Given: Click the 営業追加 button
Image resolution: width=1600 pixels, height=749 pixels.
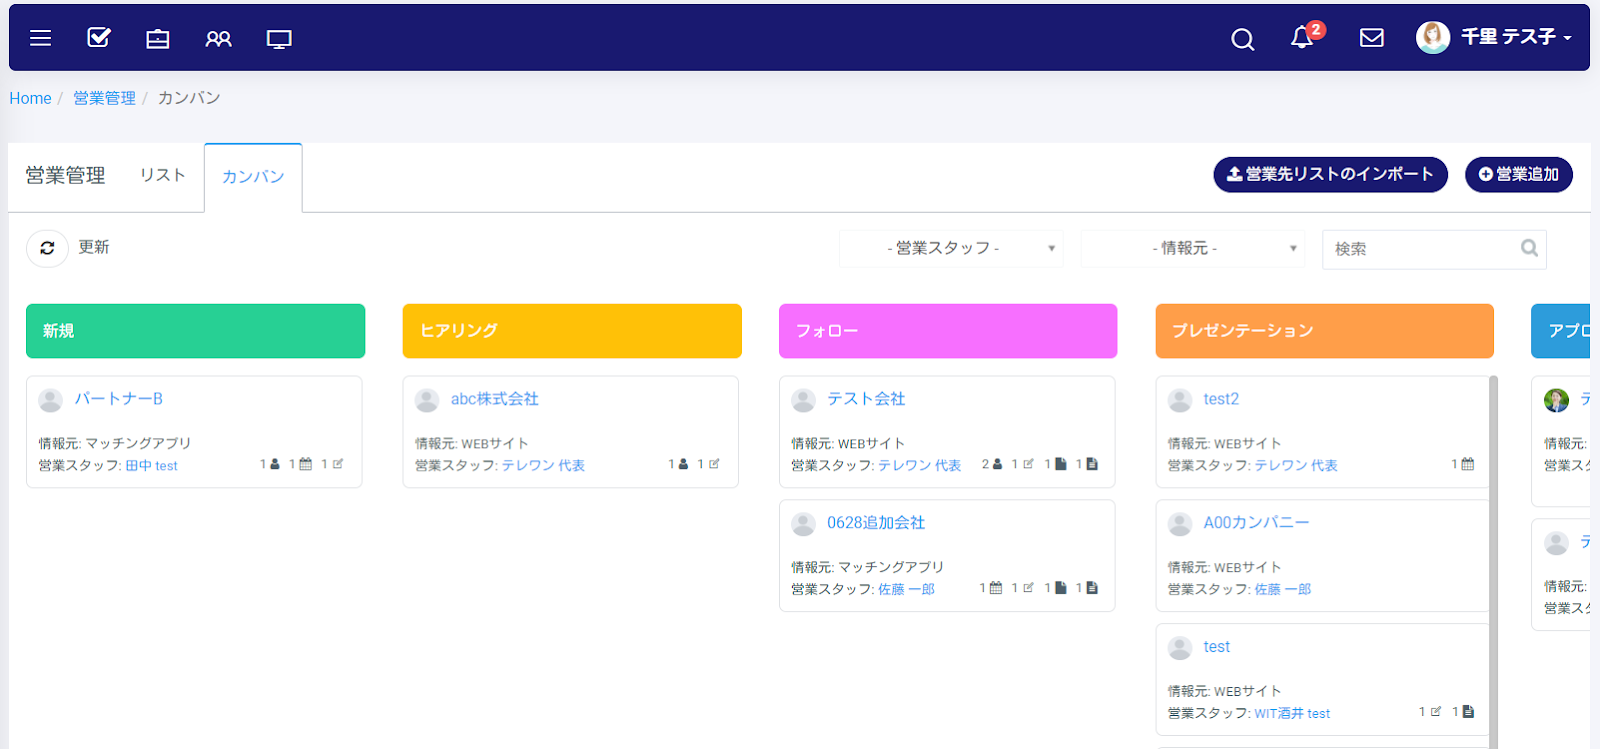Looking at the screenshot, I should 1518,174.
